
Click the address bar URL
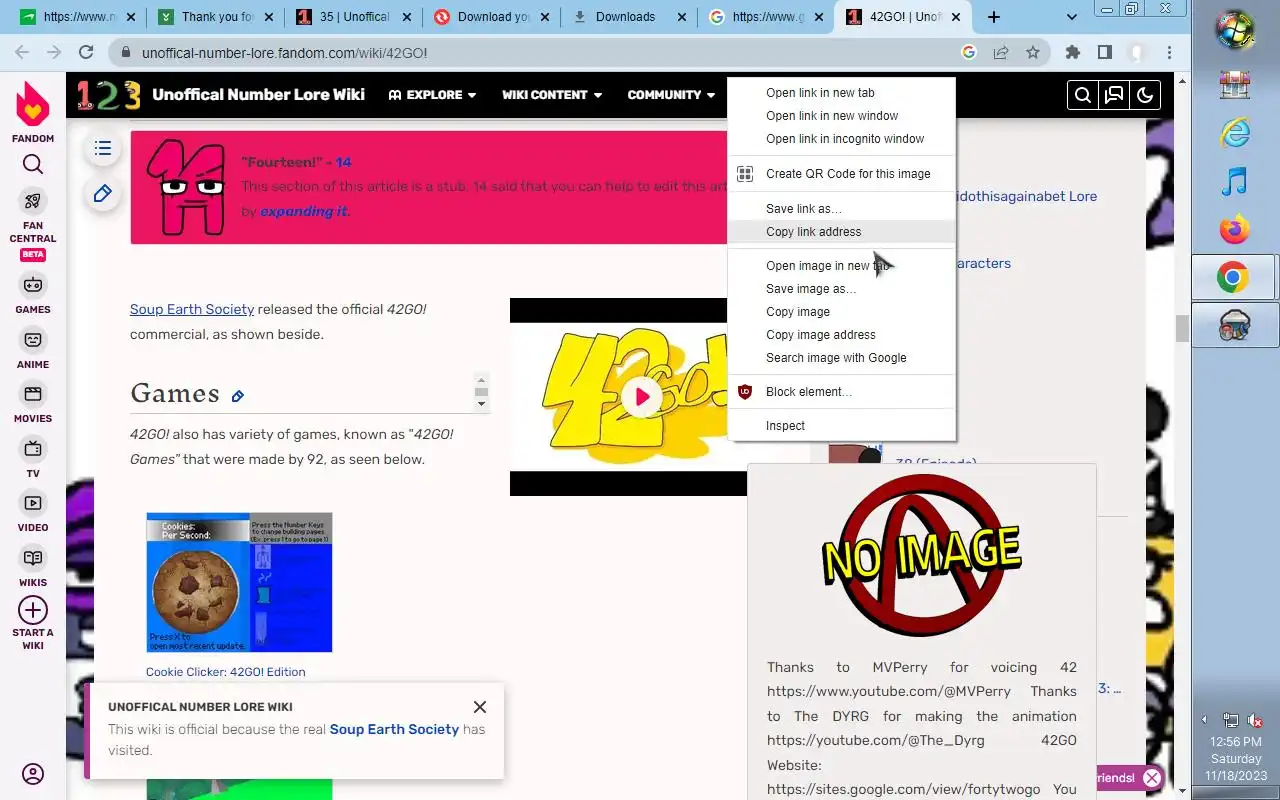coord(284,53)
